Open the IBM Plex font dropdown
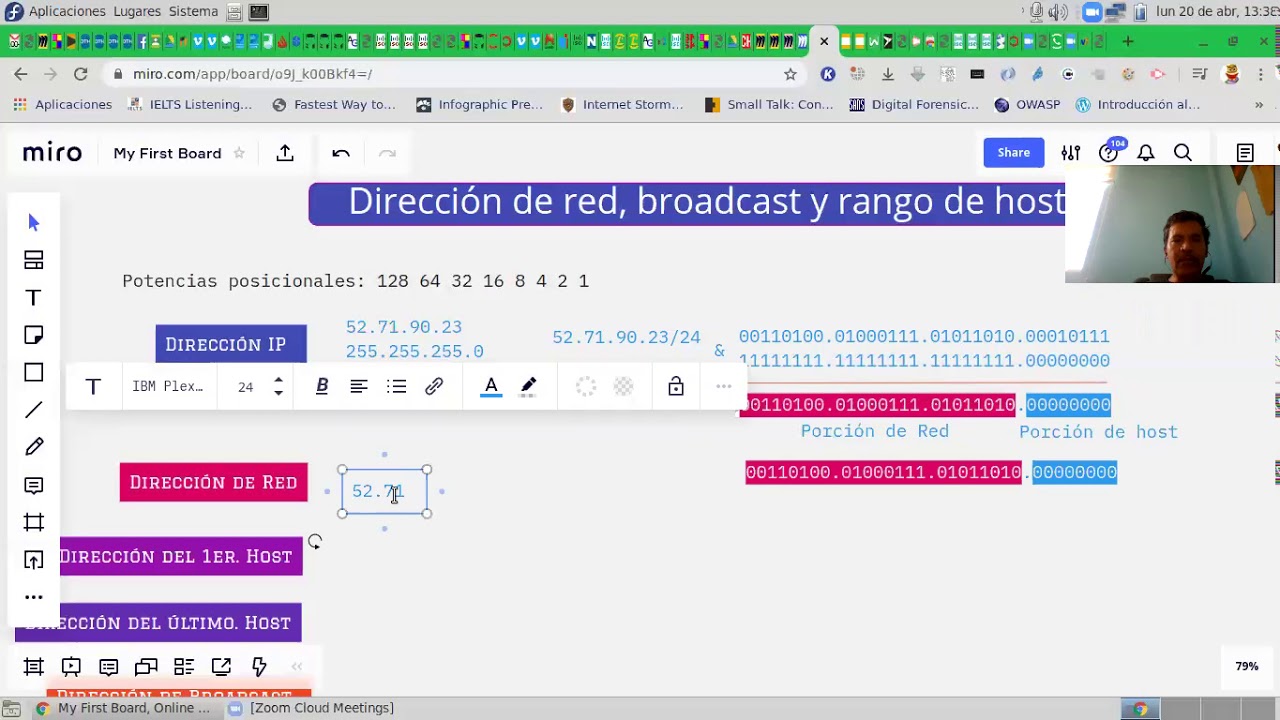1280x720 pixels. pyautogui.click(x=168, y=386)
